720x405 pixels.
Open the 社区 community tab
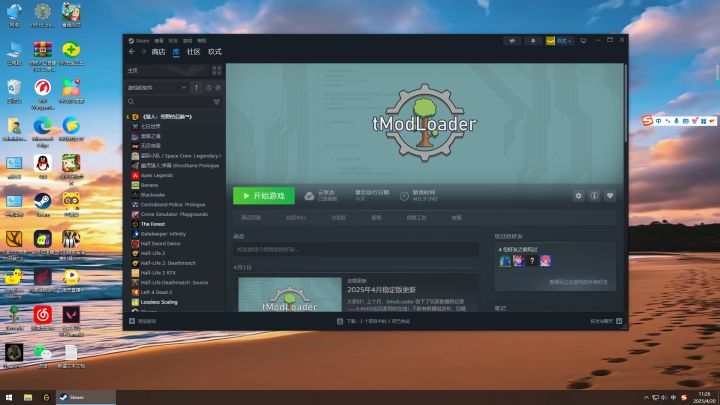(x=193, y=52)
